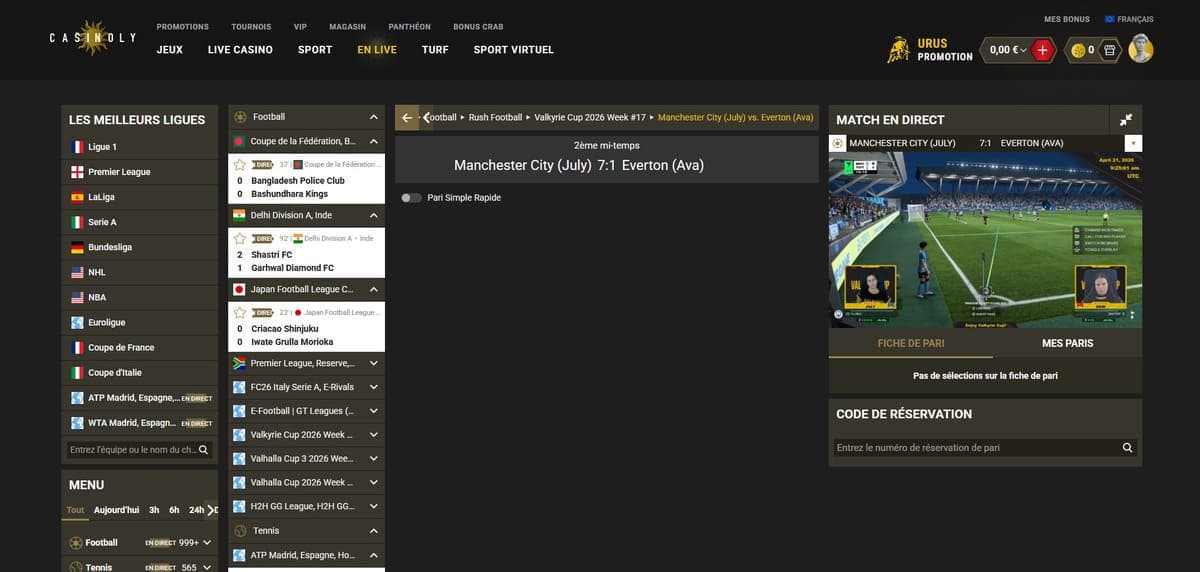The width and height of the screenshot is (1200, 572).
Task: Open the JEUX menu
Action: 170,49
